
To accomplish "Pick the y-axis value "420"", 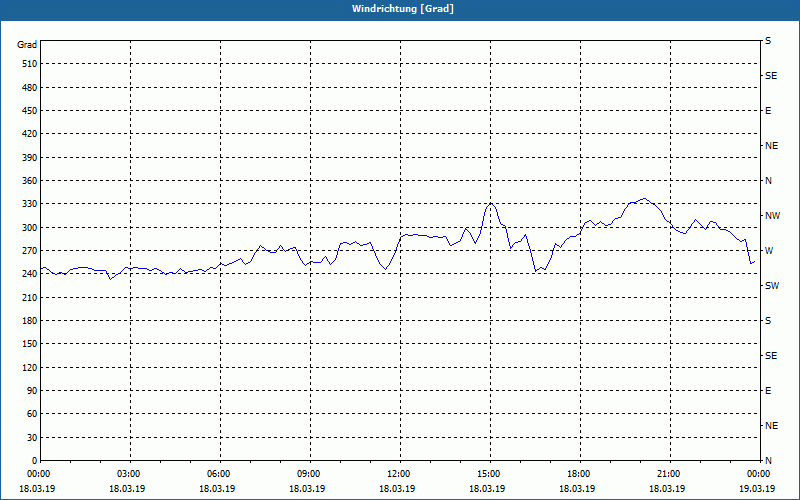I will [x=30, y=134].
